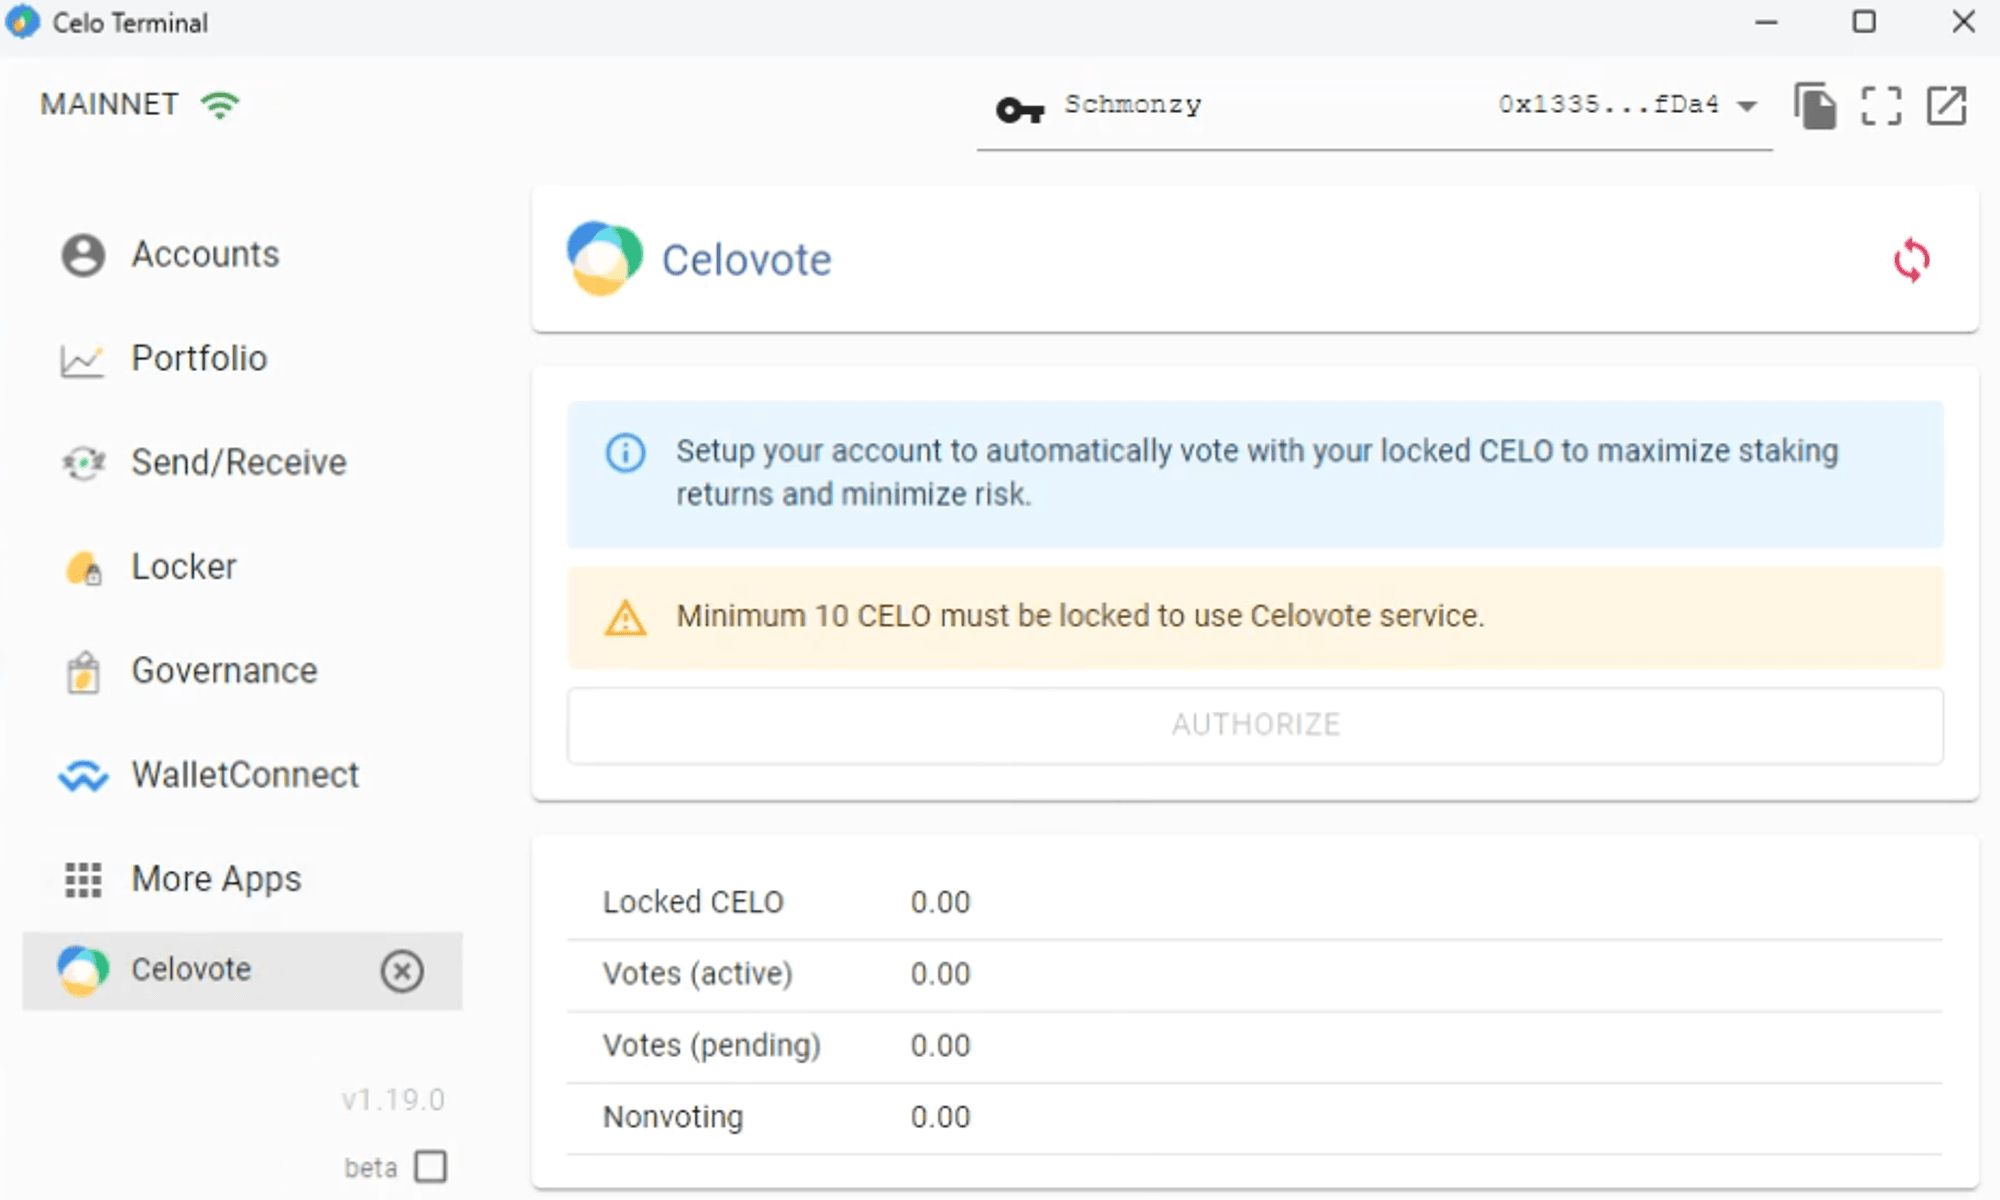Click the Nonvoting row label
The image size is (2000, 1200).
[x=673, y=1117]
